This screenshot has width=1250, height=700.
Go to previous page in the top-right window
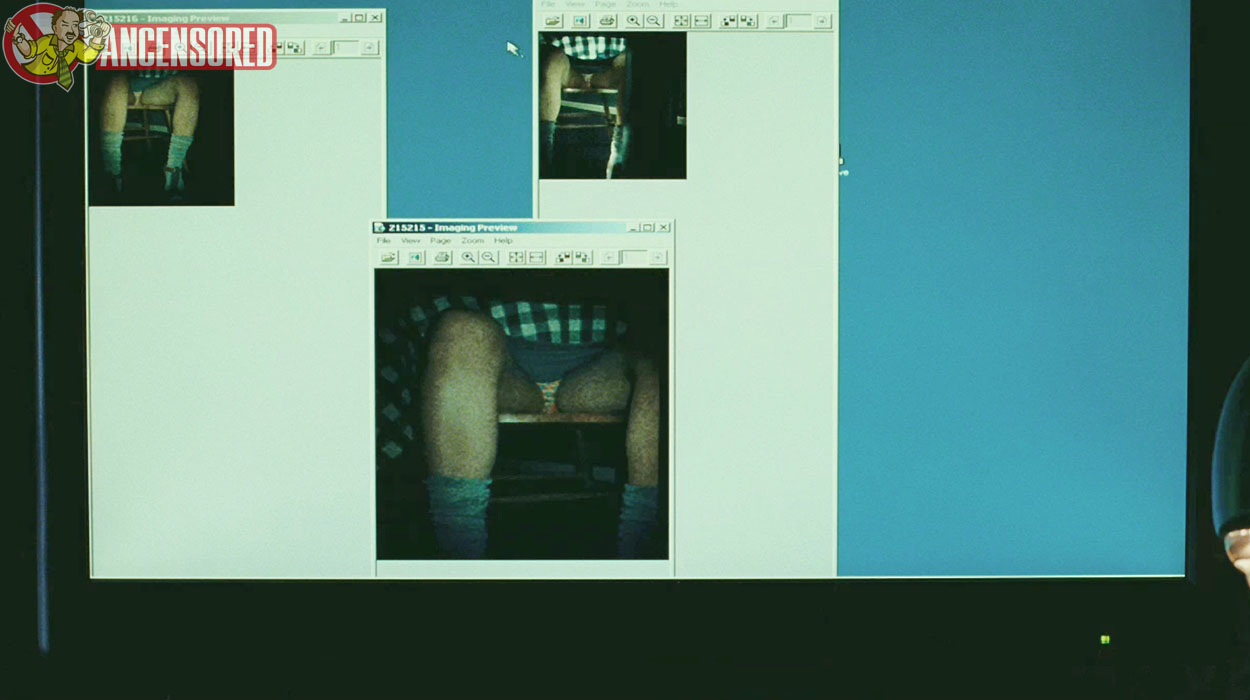coord(774,21)
